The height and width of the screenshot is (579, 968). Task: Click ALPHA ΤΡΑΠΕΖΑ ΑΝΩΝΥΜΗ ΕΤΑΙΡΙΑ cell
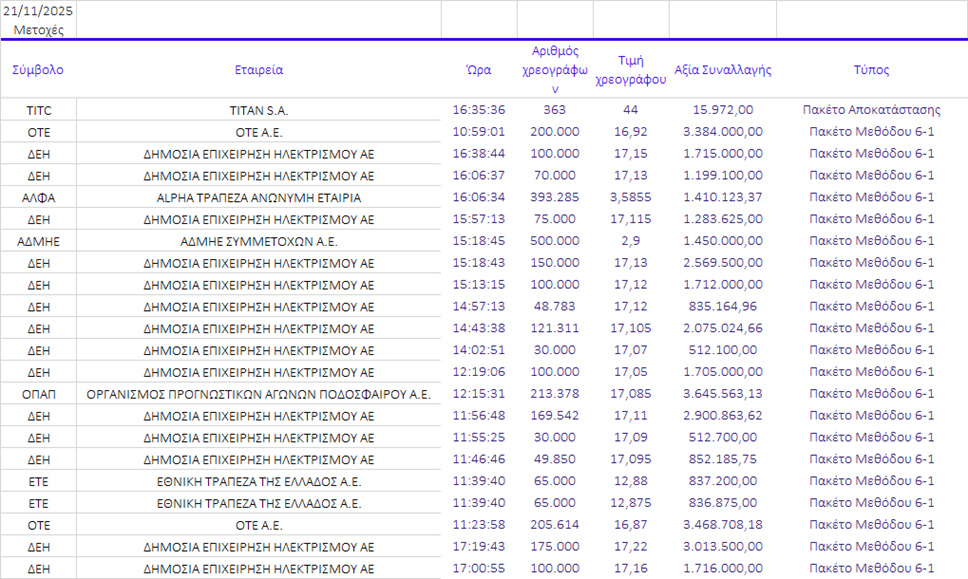coord(259,197)
